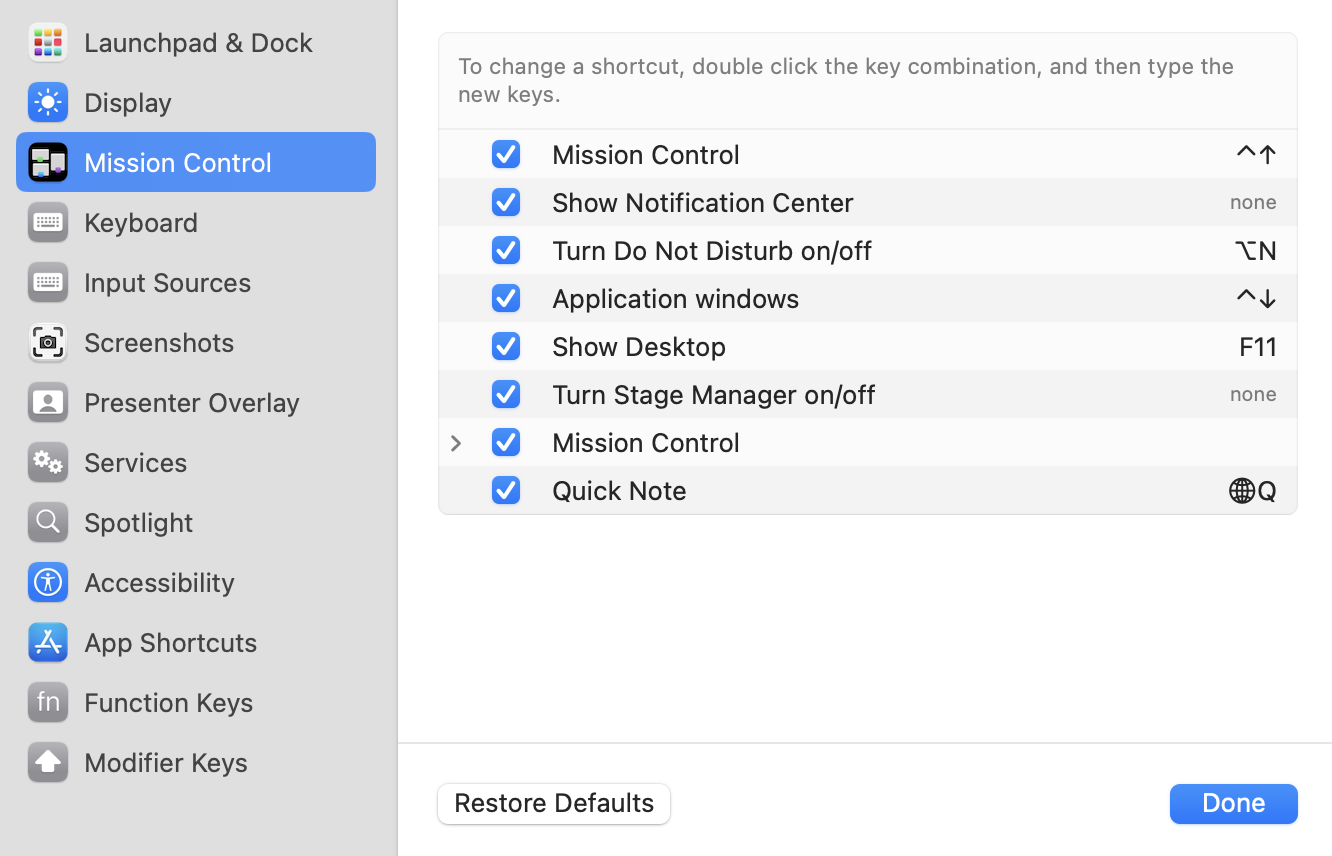The width and height of the screenshot is (1332, 856).
Task: Click the Function Keys fn icon
Action: [47, 702]
